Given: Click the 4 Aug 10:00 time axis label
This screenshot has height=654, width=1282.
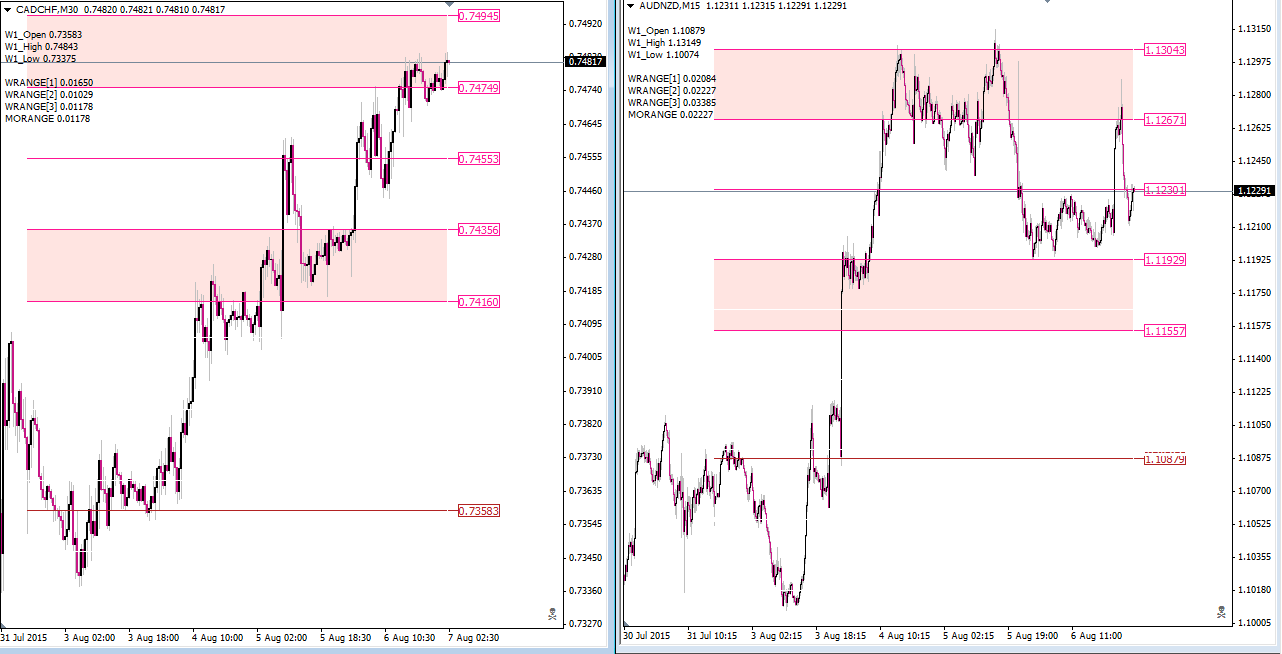Looking at the screenshot, I should pos(218,637).
